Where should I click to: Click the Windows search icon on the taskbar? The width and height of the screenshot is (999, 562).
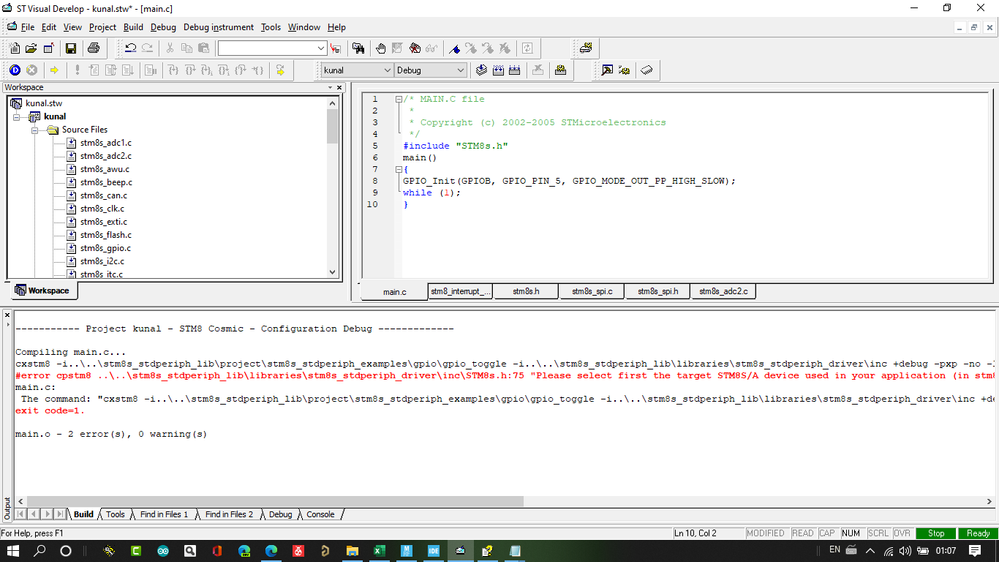(40, 551)
